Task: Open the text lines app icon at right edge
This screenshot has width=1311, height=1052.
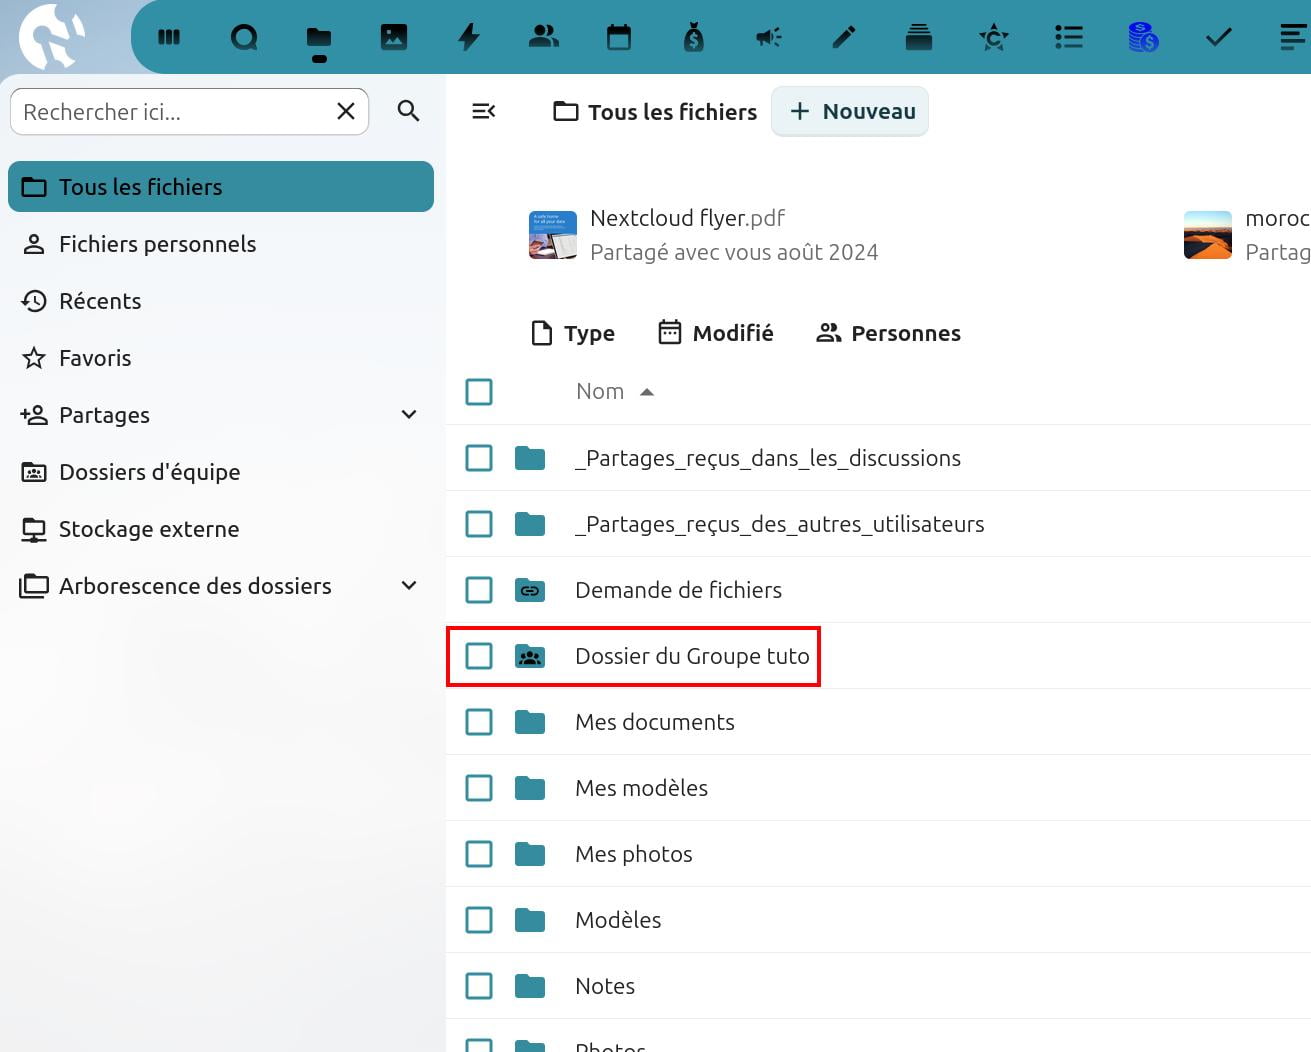Action: coord(1294,37)
